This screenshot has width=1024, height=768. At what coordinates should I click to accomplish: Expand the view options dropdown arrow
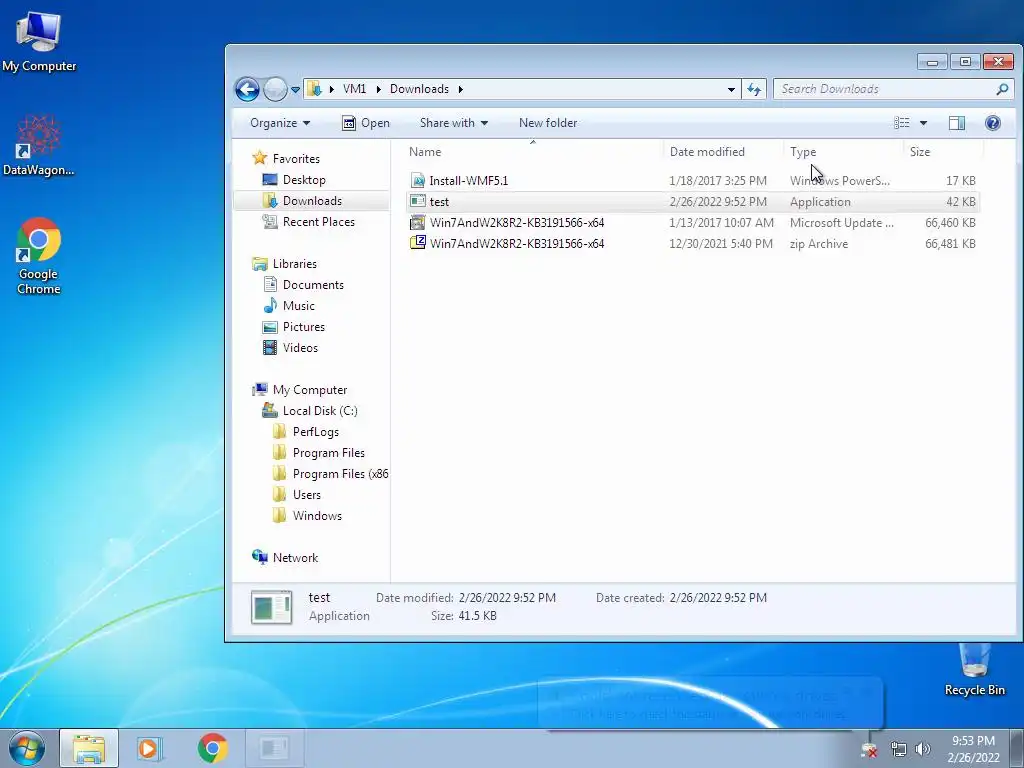923,123
